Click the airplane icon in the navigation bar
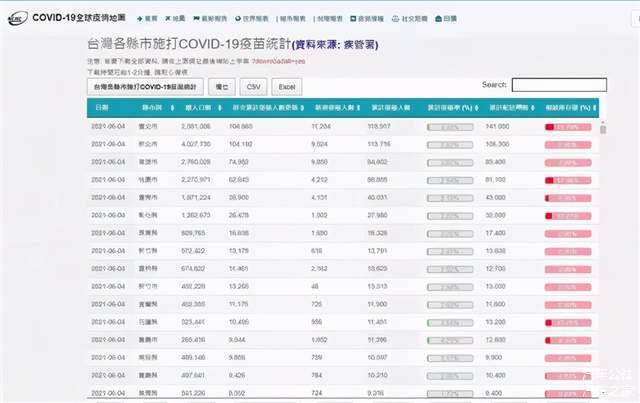 tap(167, 18)
